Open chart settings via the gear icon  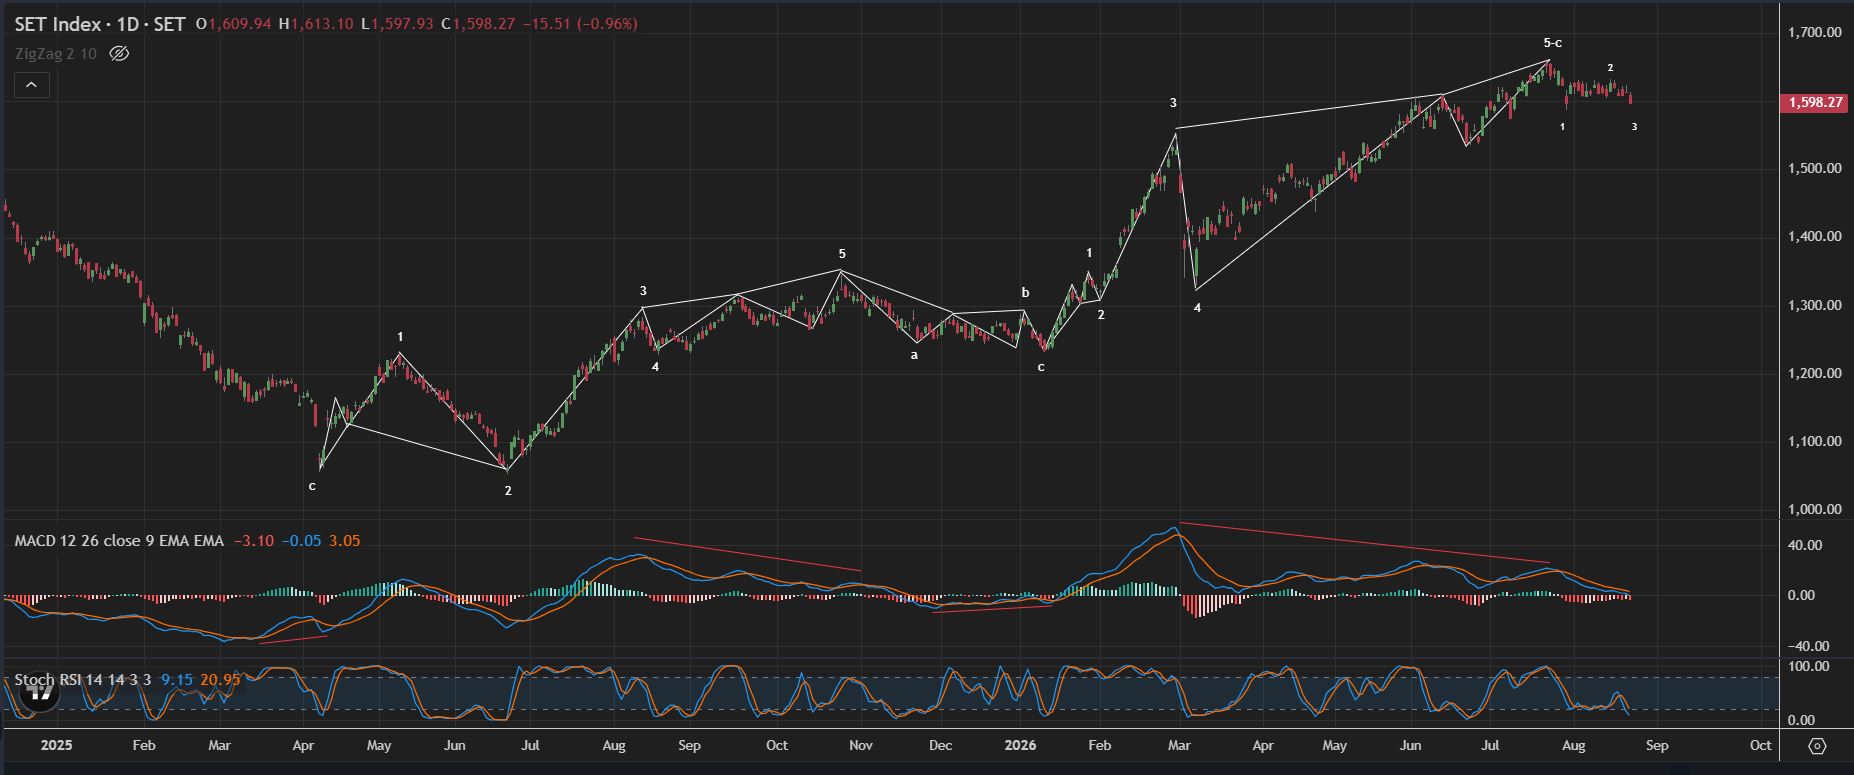[x=1817, y=746]
